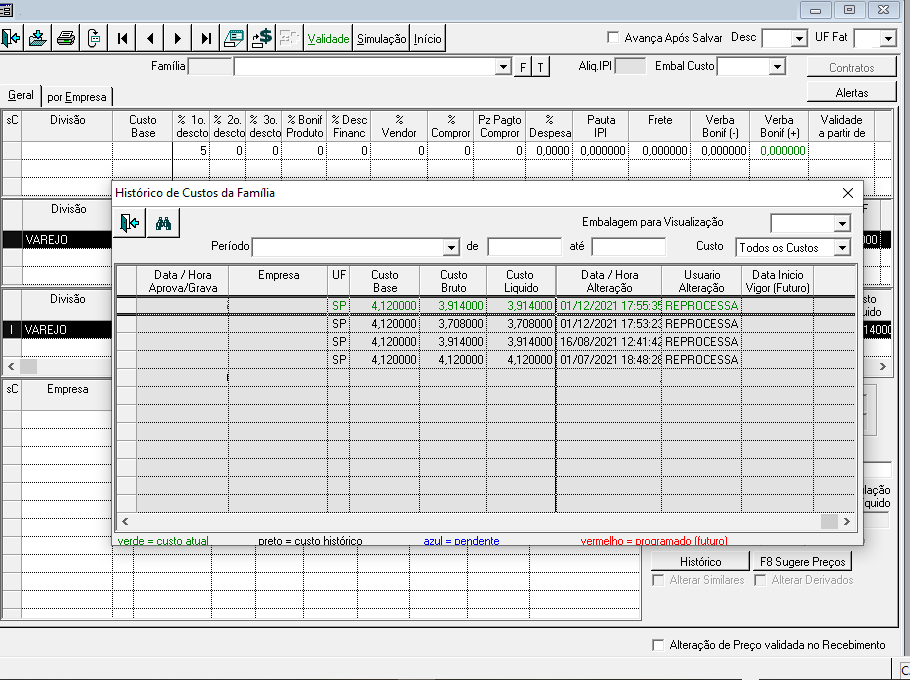Go to the next record
Image resolution: width=910 pixels, height=680 pixels.
pyautogui.click(x=178, y=38)
